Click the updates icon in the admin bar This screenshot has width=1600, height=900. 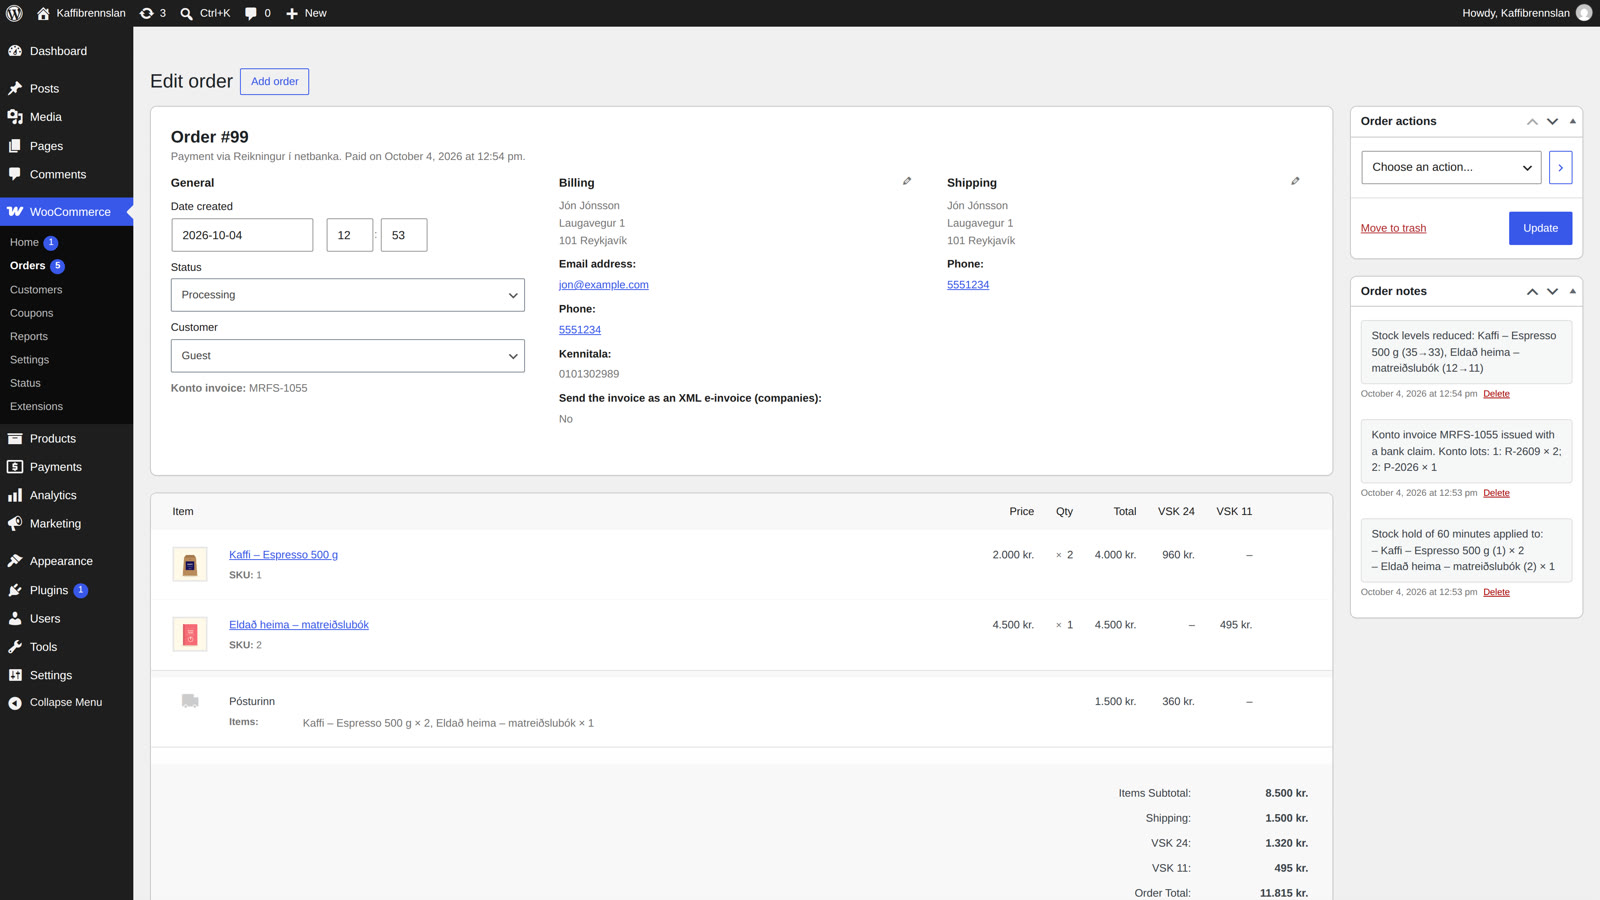click(153, 13)
